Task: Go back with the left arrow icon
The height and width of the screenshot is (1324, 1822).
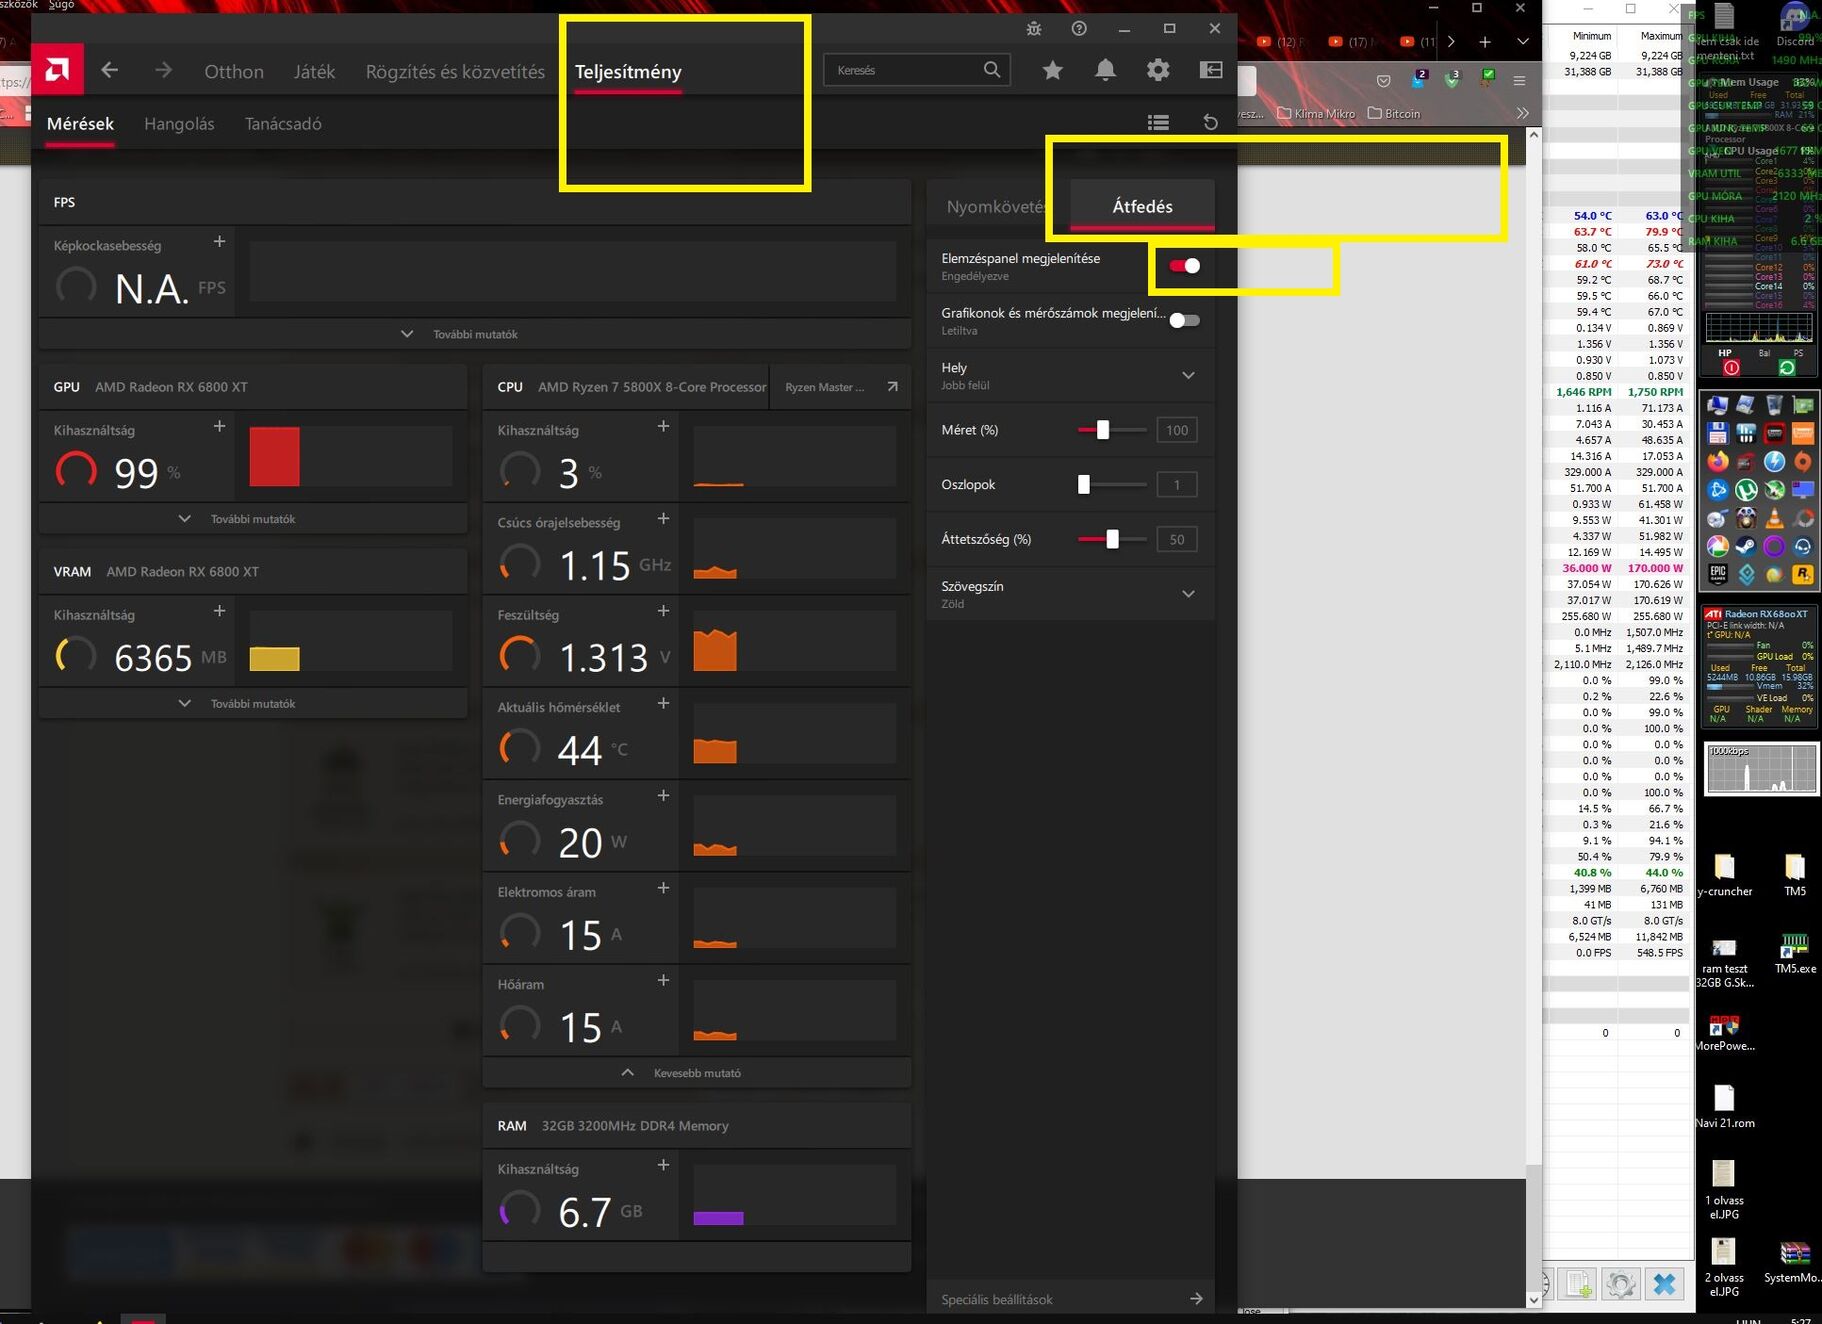Action: click(110, 70)
